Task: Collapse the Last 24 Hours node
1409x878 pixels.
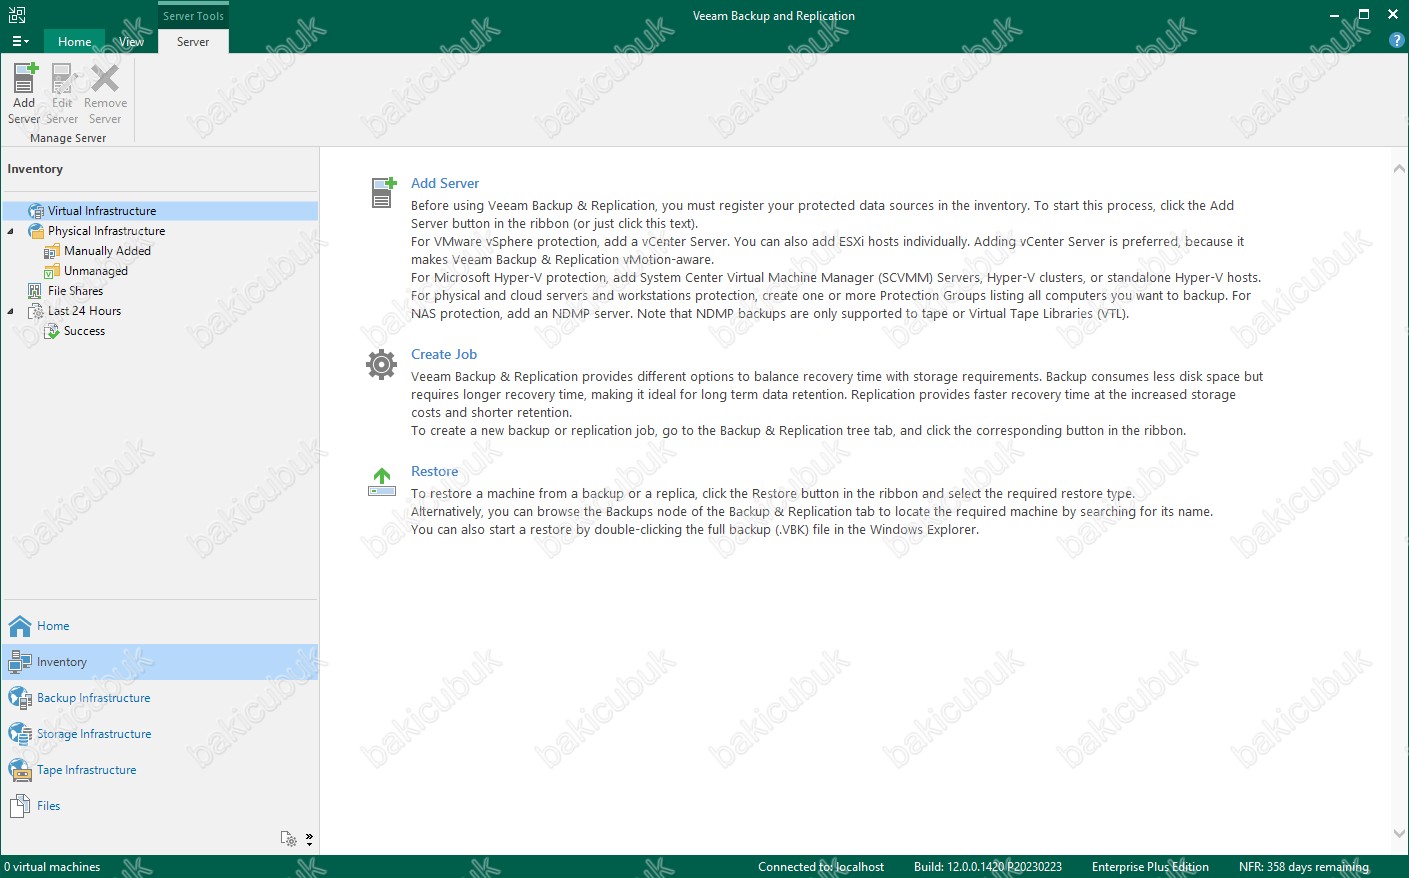Action: pos(11,311)
